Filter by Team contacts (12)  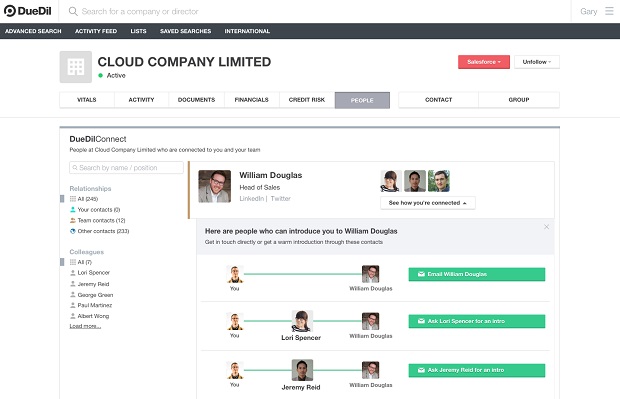tap(101, 220)
